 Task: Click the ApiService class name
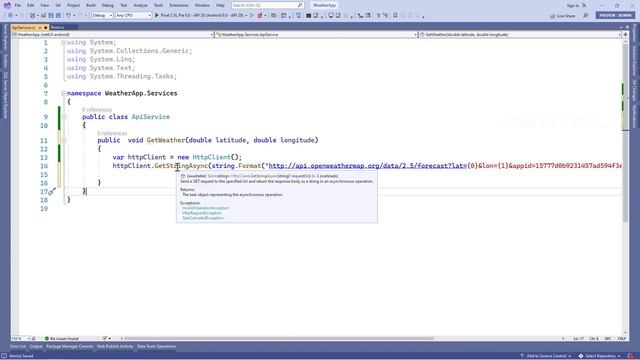(x=151, y=117)
